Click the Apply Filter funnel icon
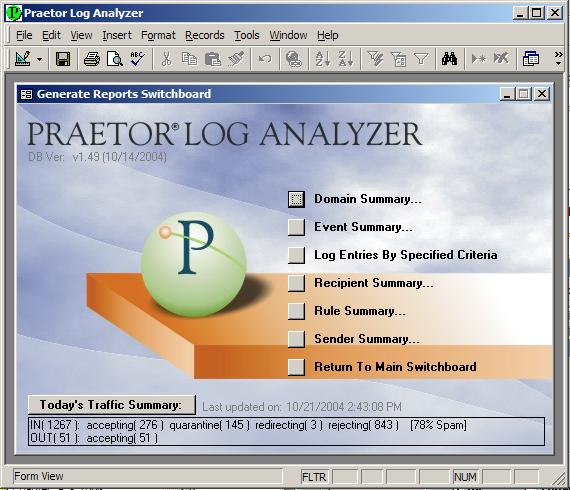 click(x=421, y=59)
